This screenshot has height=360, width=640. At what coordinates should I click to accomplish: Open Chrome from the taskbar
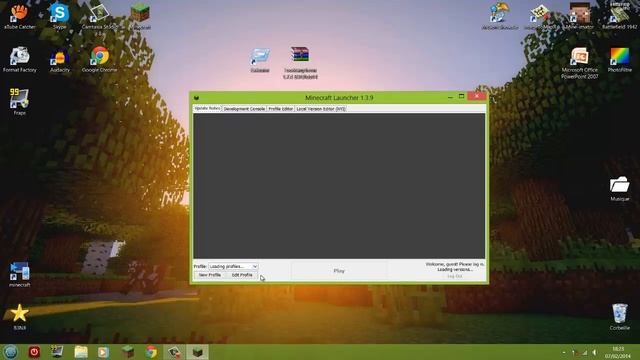pyautogui.click(x=151, y=352)
